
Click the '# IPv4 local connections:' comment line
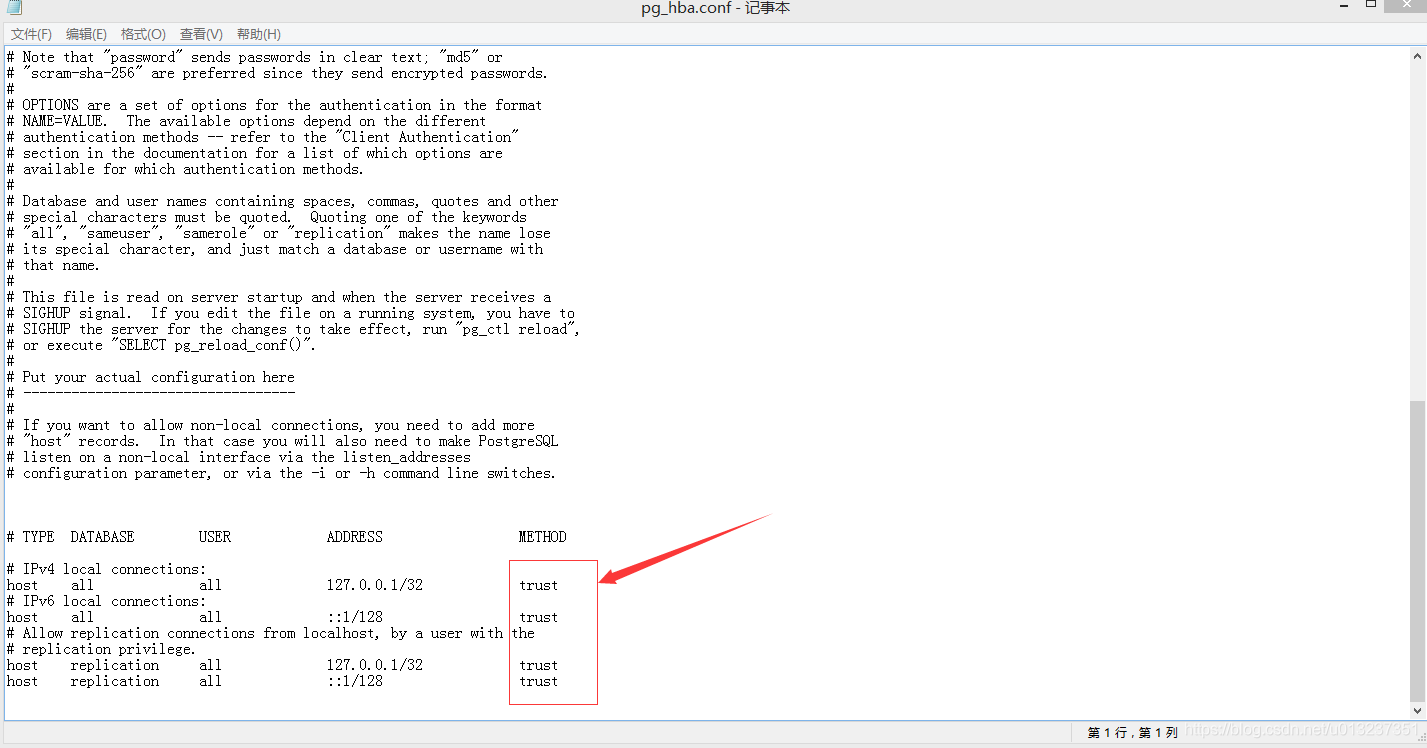click(x=106, y=569)
